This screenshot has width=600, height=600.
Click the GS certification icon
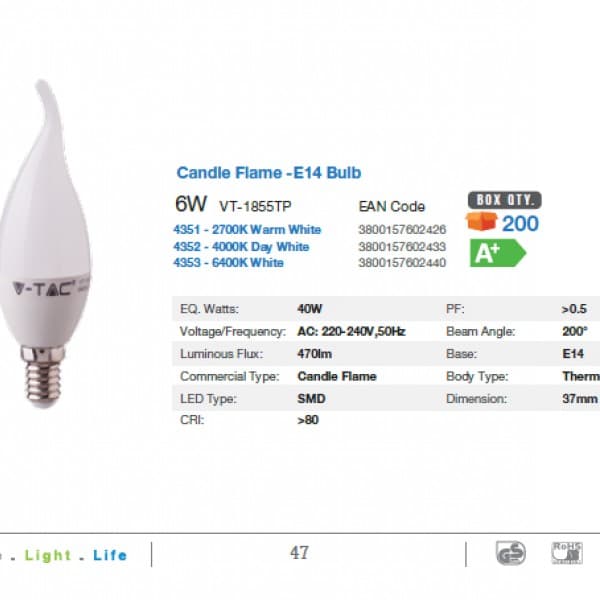(x=510, y=553)
